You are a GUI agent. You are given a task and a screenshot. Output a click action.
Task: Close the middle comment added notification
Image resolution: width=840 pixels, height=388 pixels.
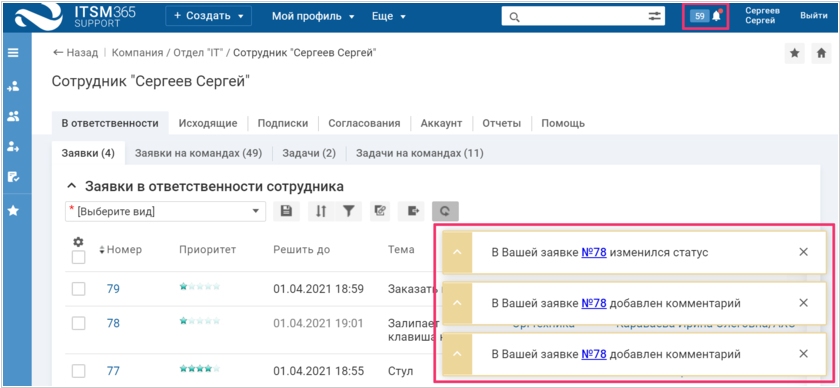click(803, 303)
